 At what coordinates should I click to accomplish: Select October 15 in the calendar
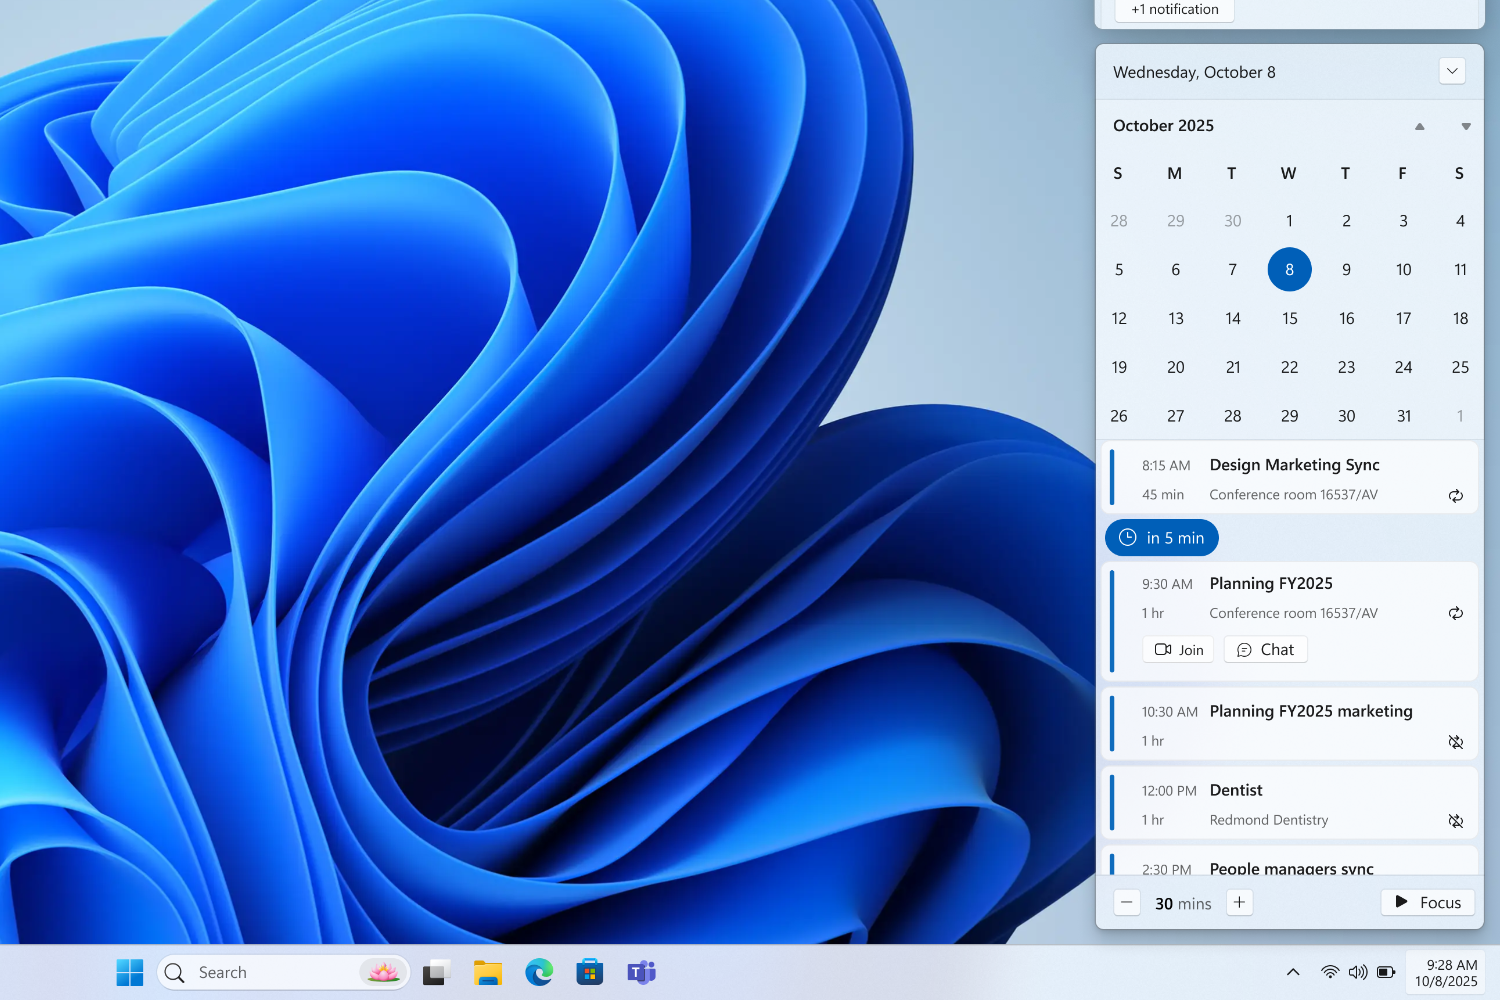[1290, 319]
